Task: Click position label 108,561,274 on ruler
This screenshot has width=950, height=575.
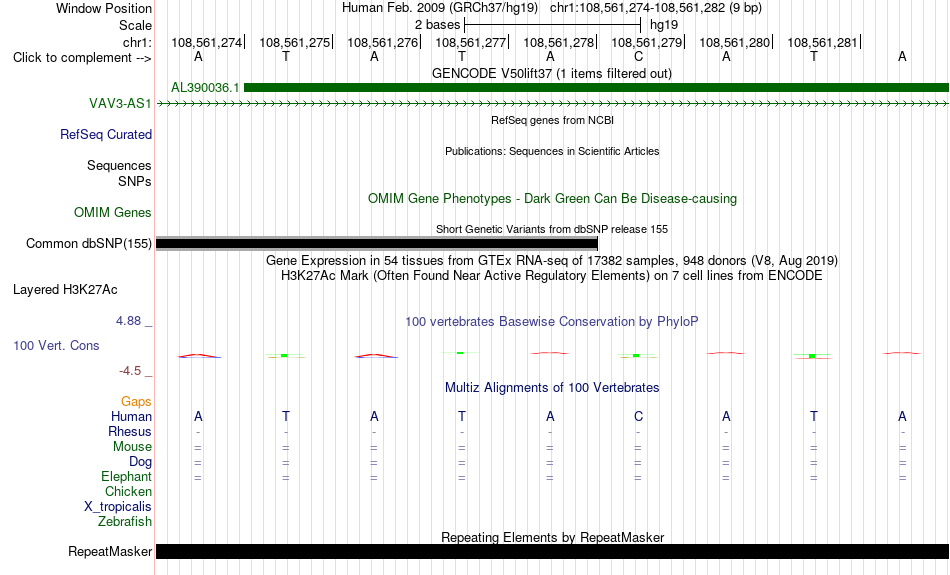Action: (x=207, y=42)
